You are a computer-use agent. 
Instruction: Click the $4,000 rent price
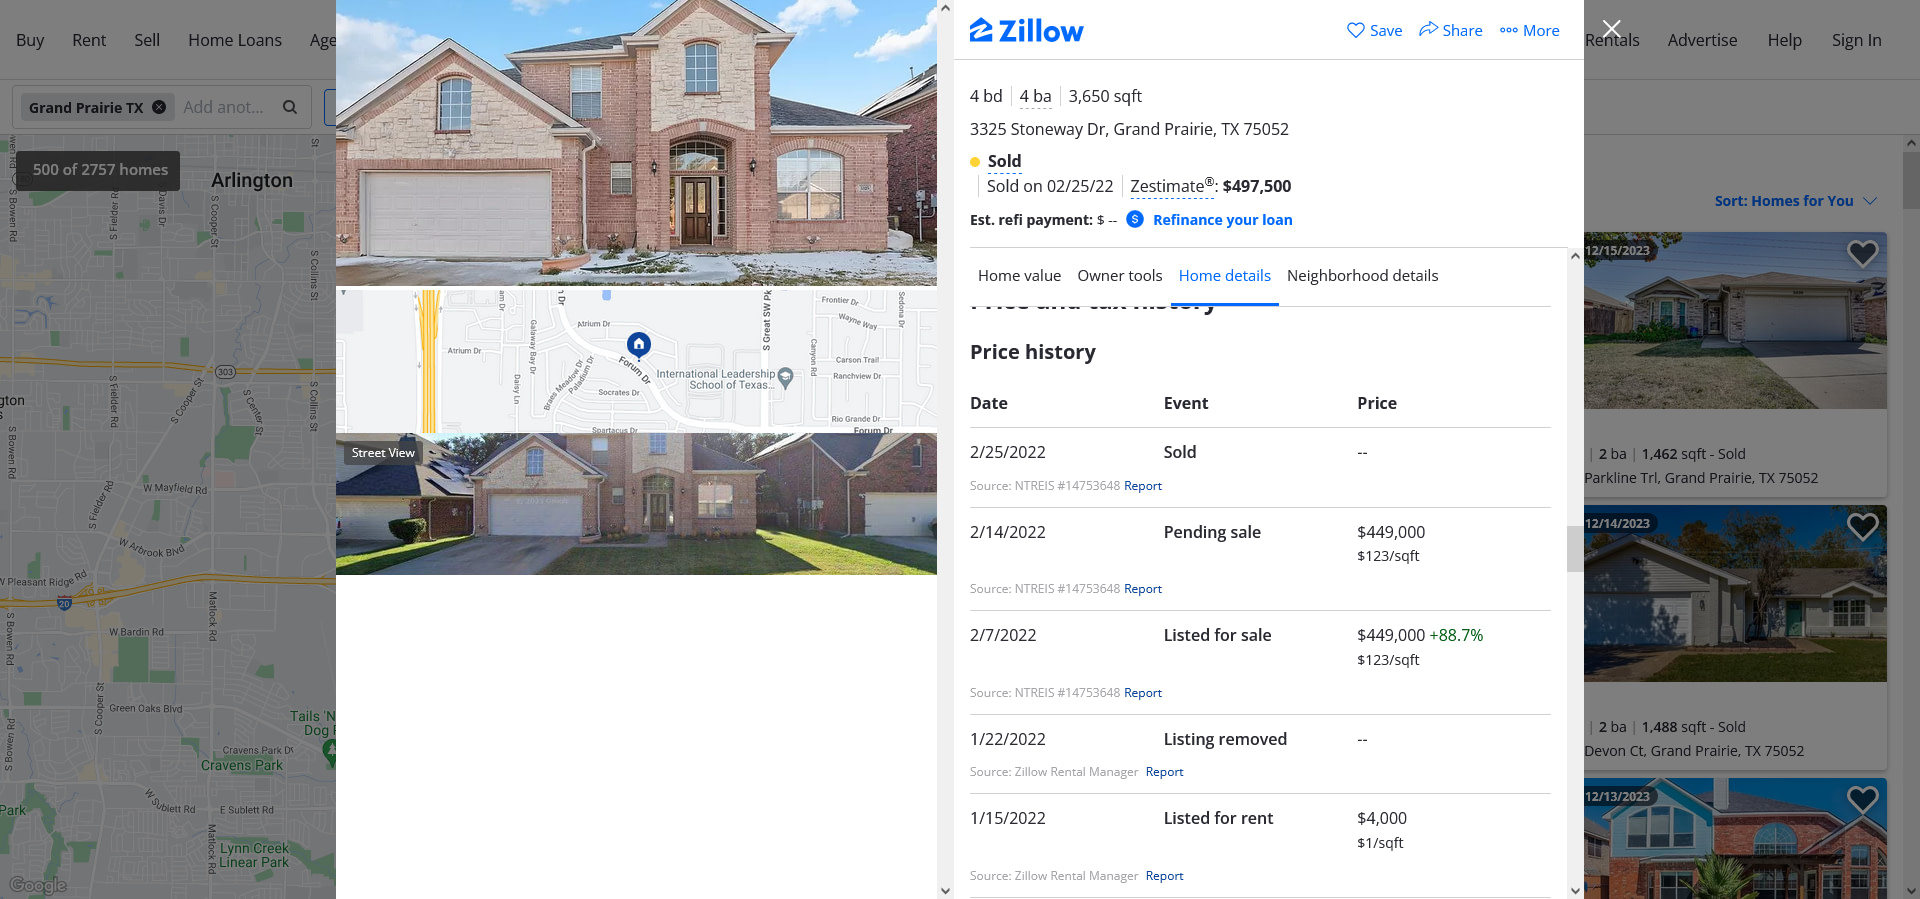pos(1381,819)
